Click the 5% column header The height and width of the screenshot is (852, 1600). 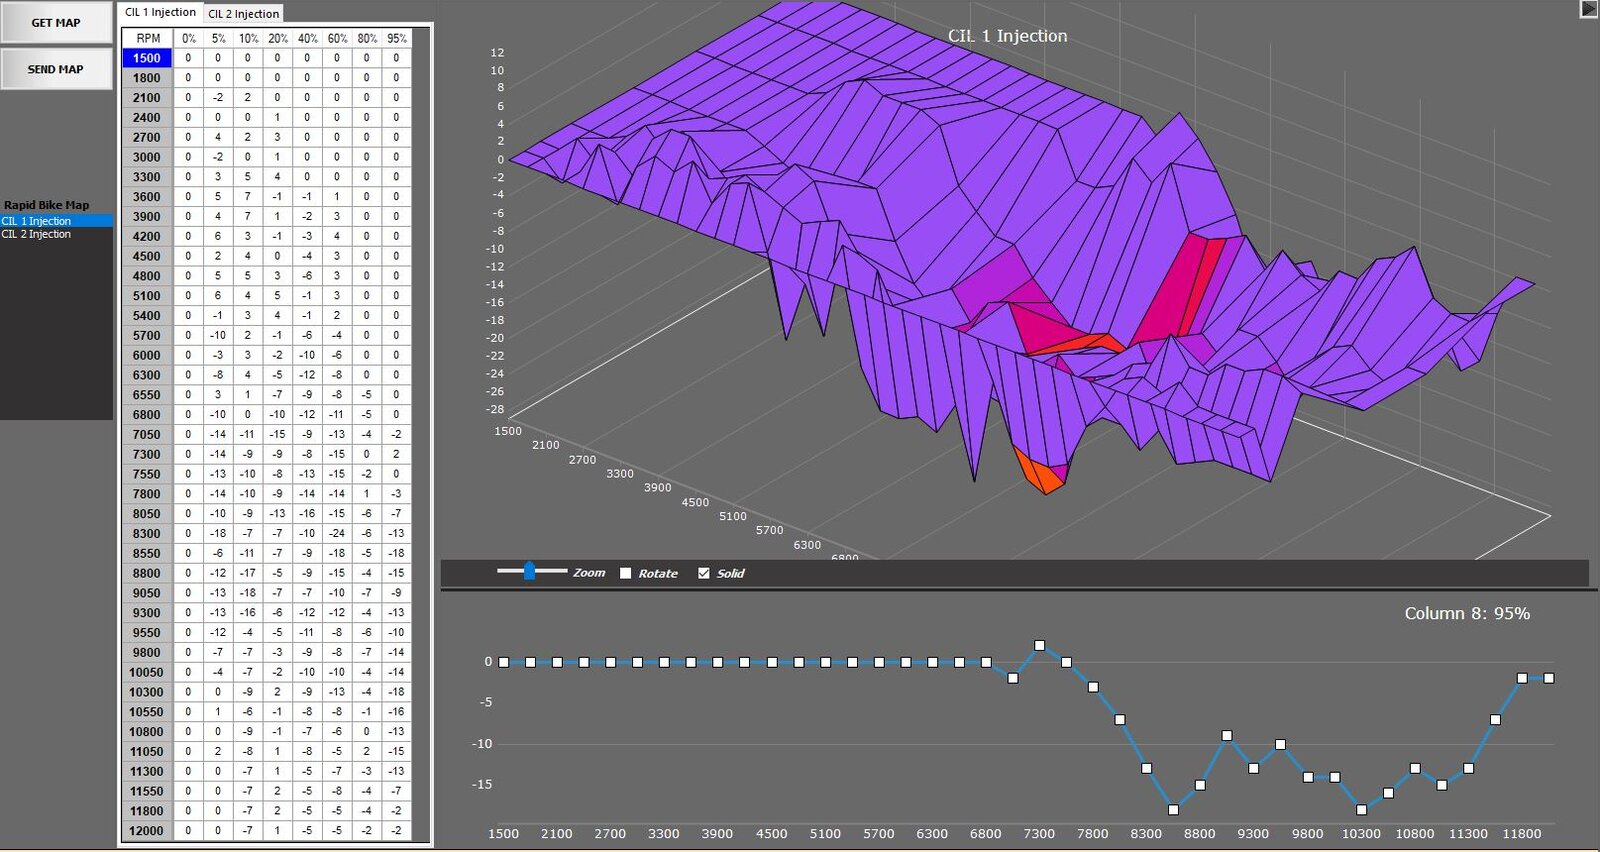pos(218,38)
